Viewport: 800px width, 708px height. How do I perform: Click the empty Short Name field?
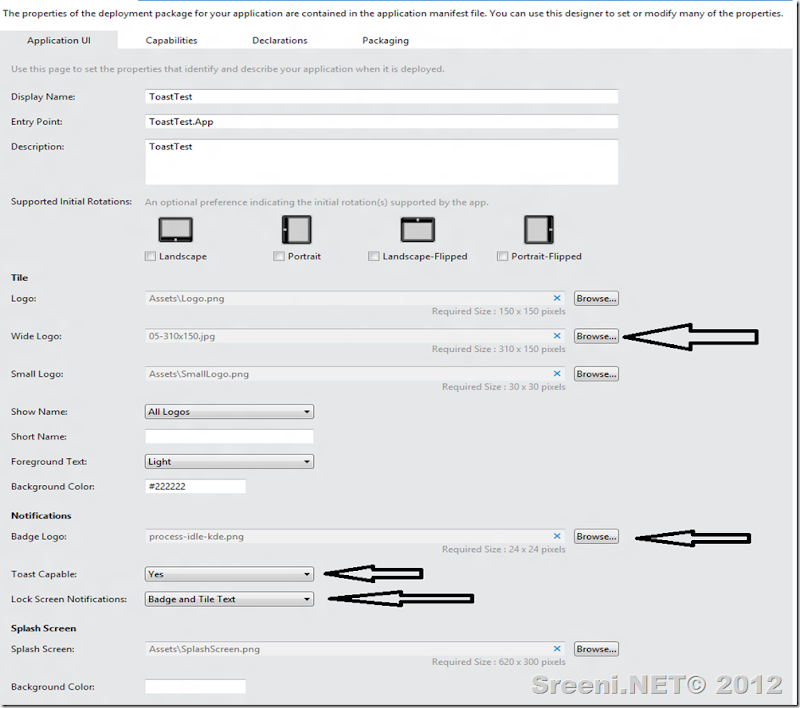click(229, 437)
